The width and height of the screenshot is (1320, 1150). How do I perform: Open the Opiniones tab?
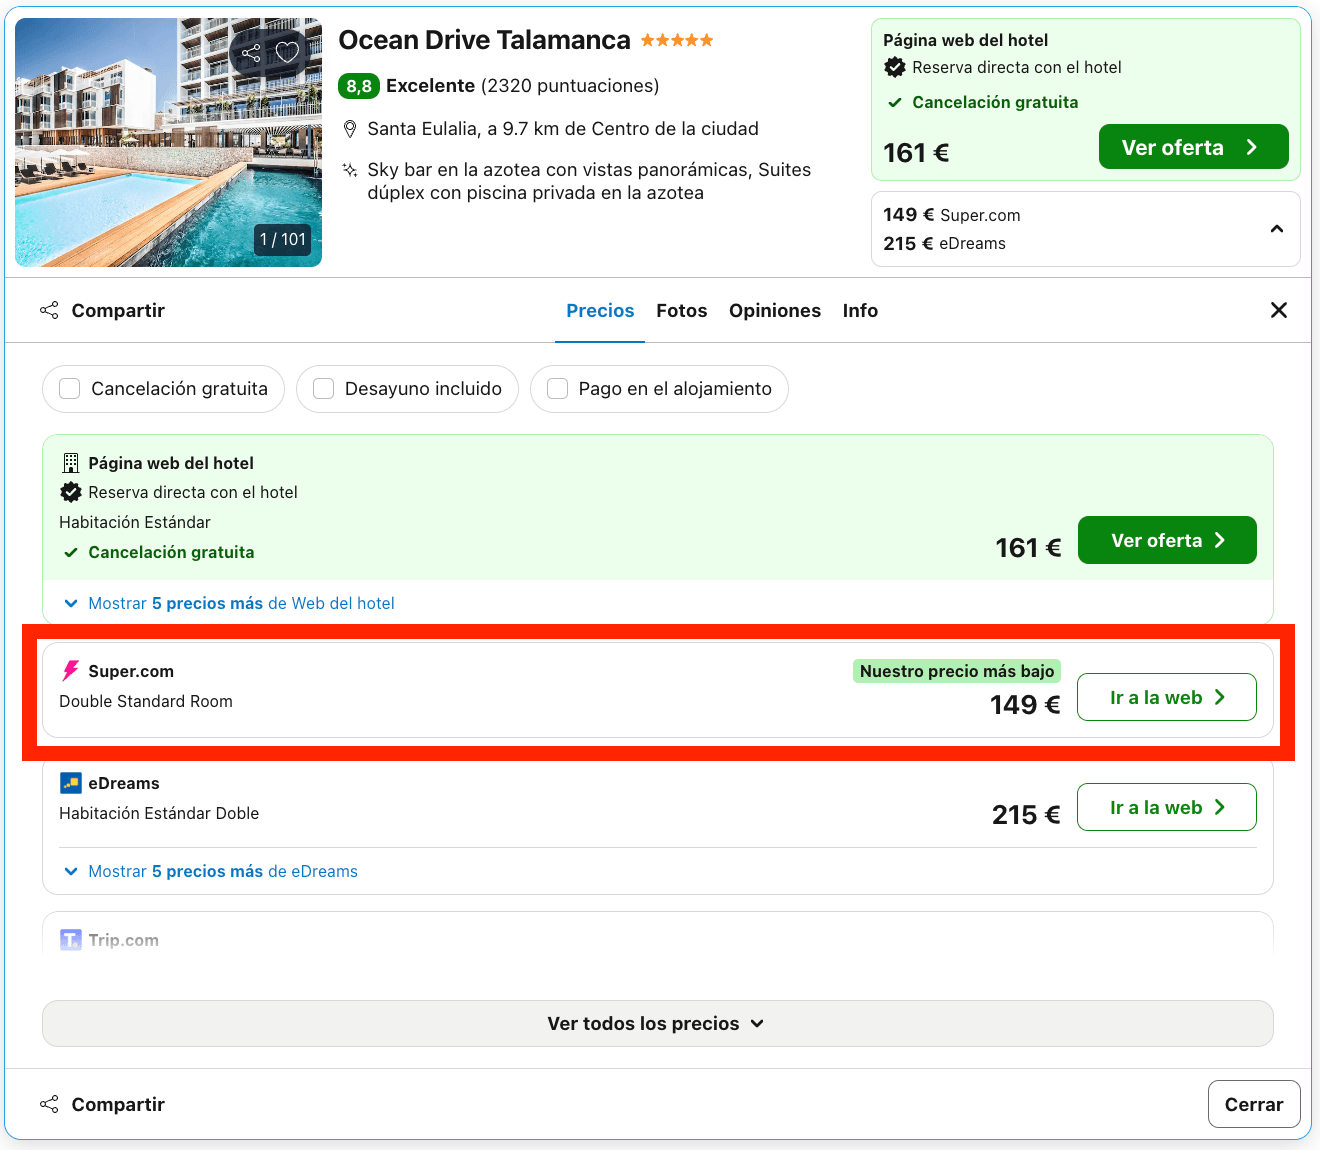774,311
